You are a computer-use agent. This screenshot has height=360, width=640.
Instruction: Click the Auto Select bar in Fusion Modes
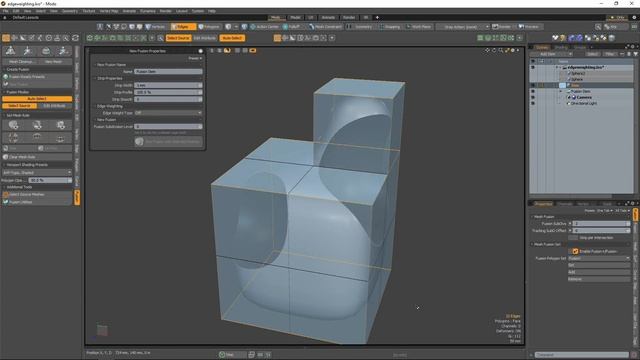[37, 99]
